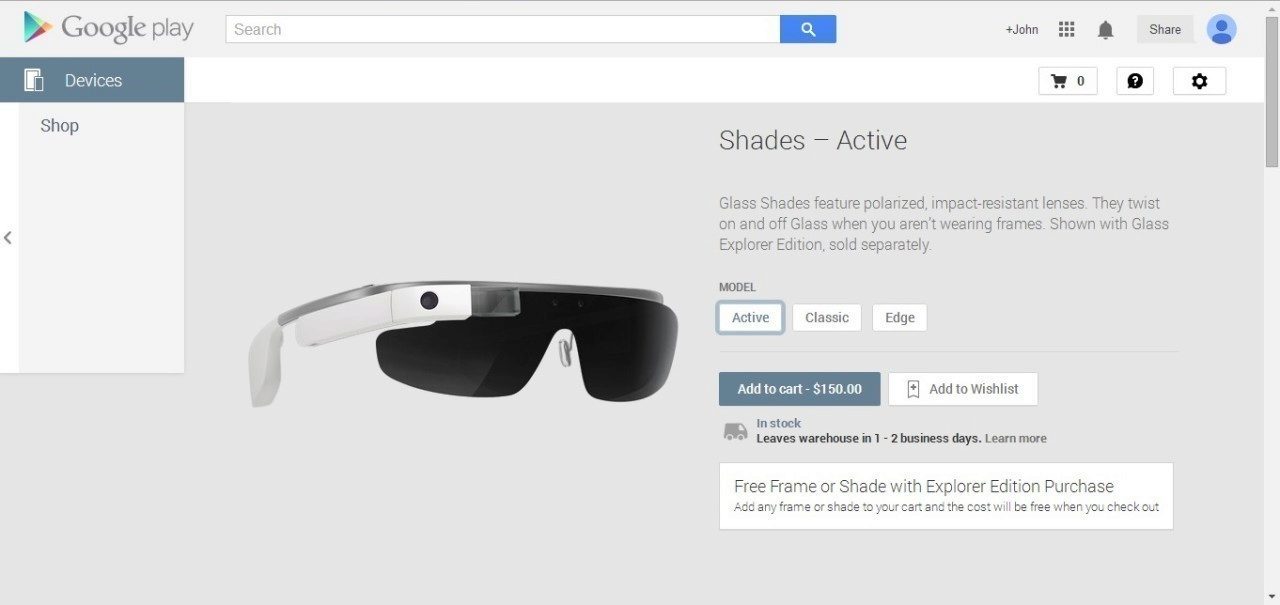Open the notifications bell
Screen dimensions: 1280x605
1105,30
